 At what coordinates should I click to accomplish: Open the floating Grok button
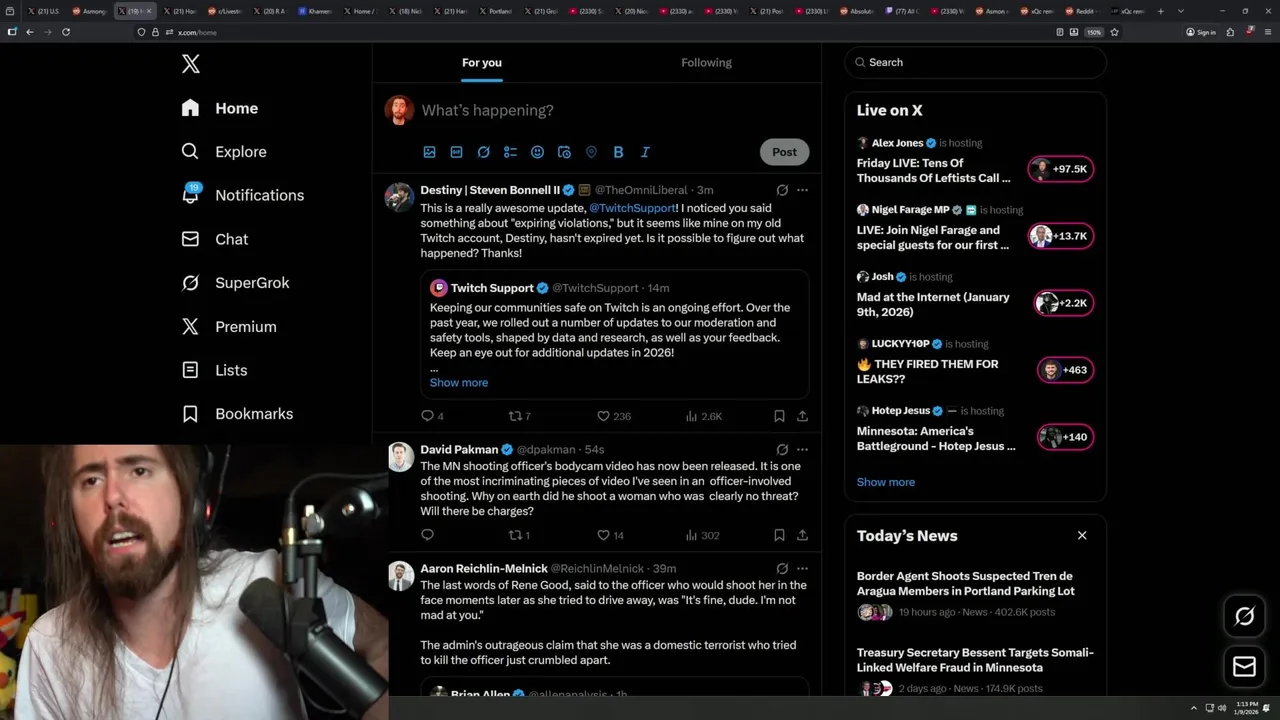pos(1244,617)
